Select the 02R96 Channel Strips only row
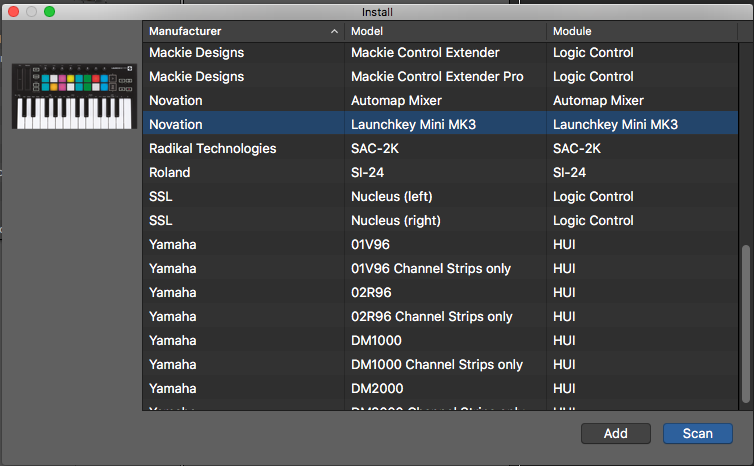 point(440,317)
